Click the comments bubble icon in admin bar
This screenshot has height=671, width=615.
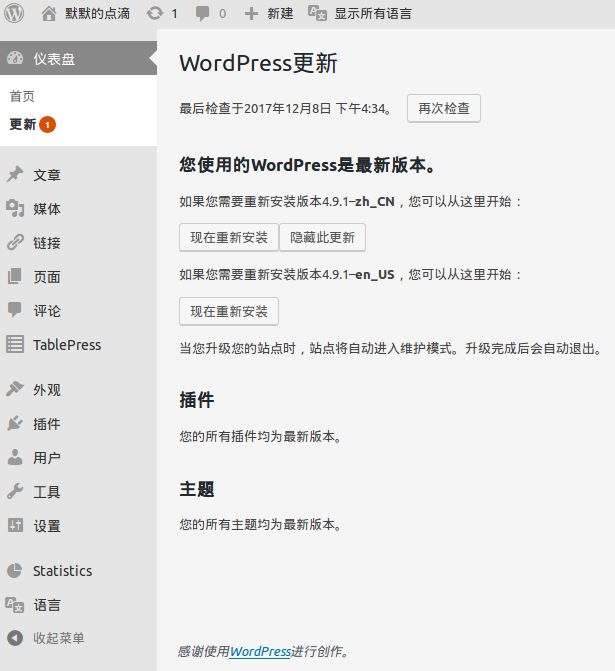tap(203, 14)
